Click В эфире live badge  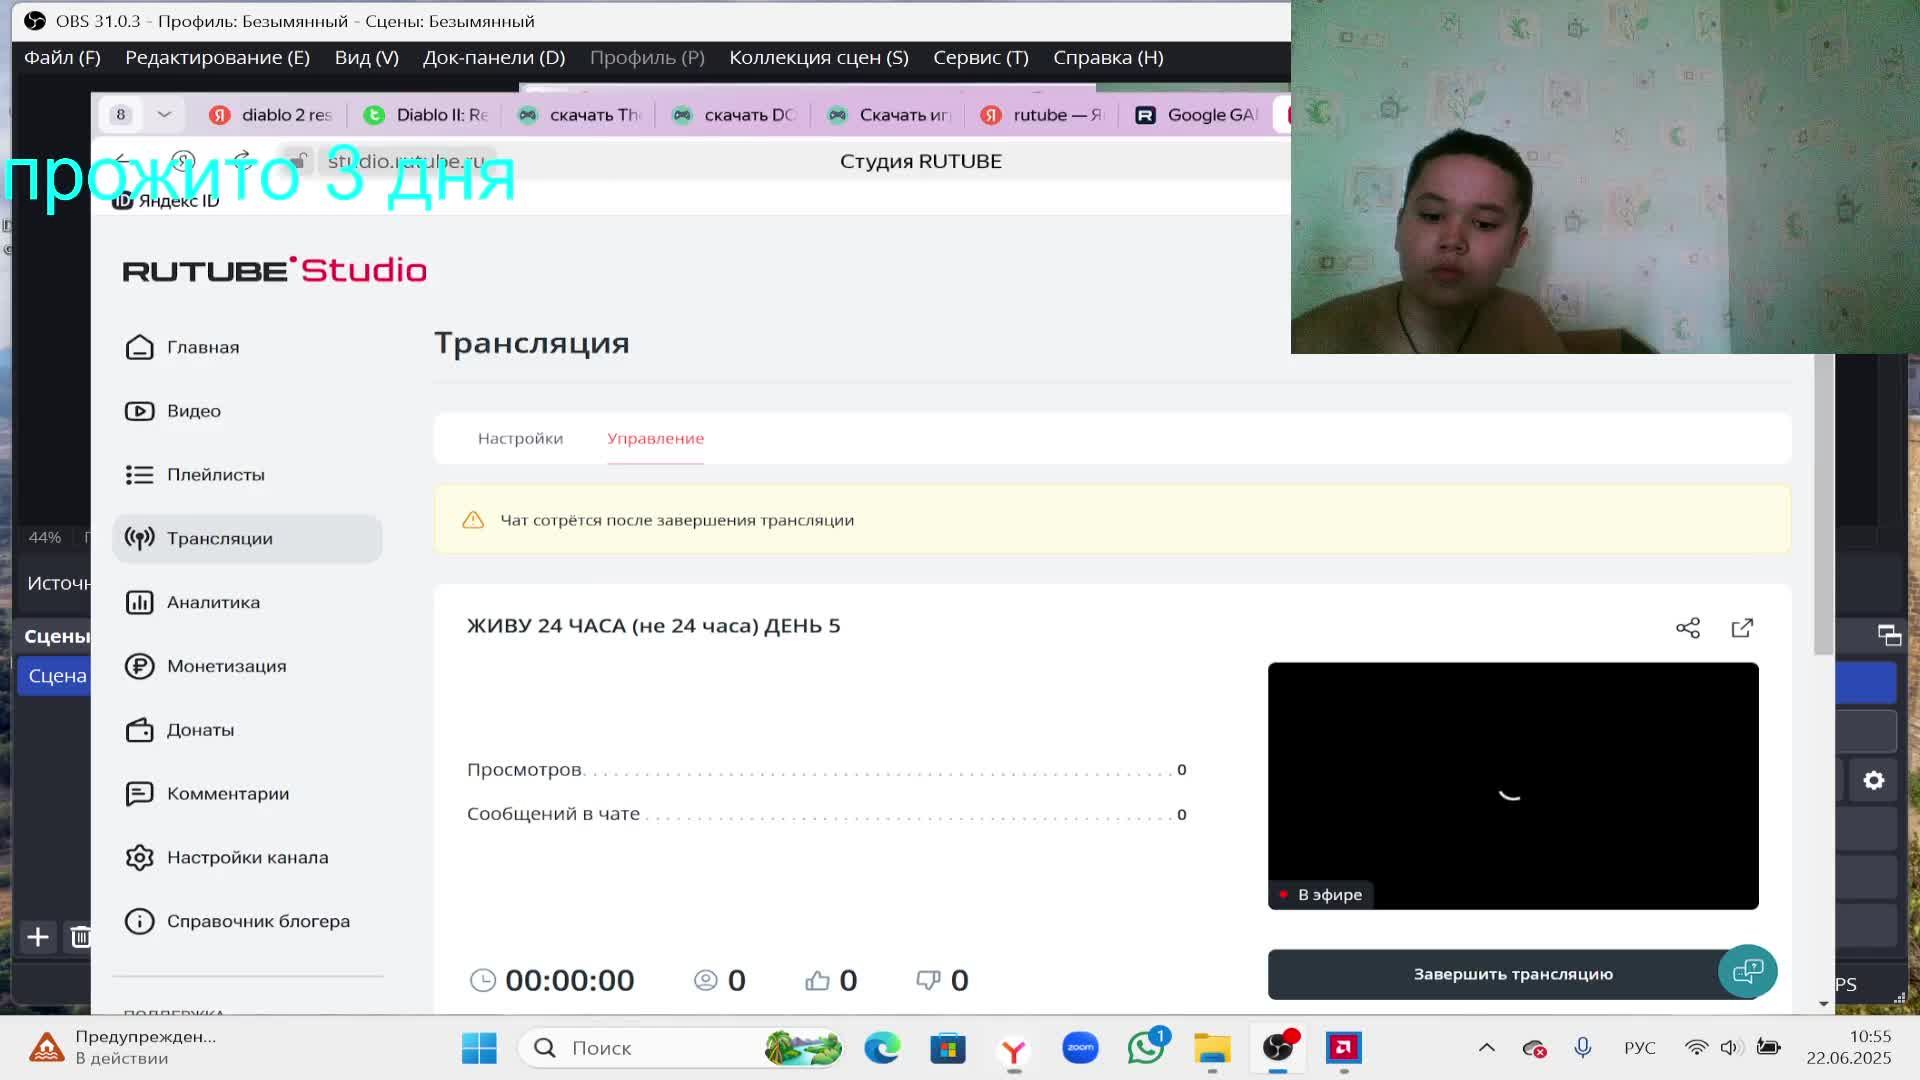(x=1322, y=894)
